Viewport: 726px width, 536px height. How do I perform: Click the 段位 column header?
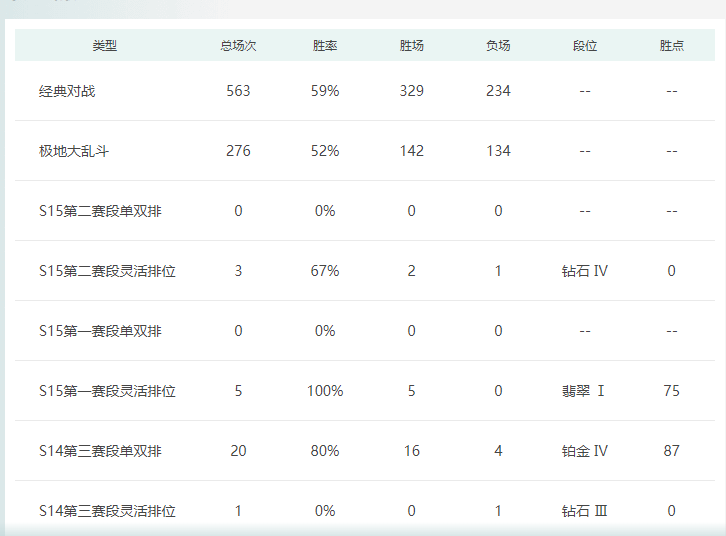coord(585,45)
